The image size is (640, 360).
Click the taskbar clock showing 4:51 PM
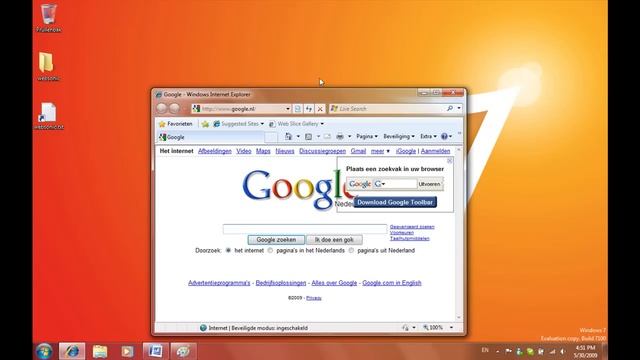[585, 351]
